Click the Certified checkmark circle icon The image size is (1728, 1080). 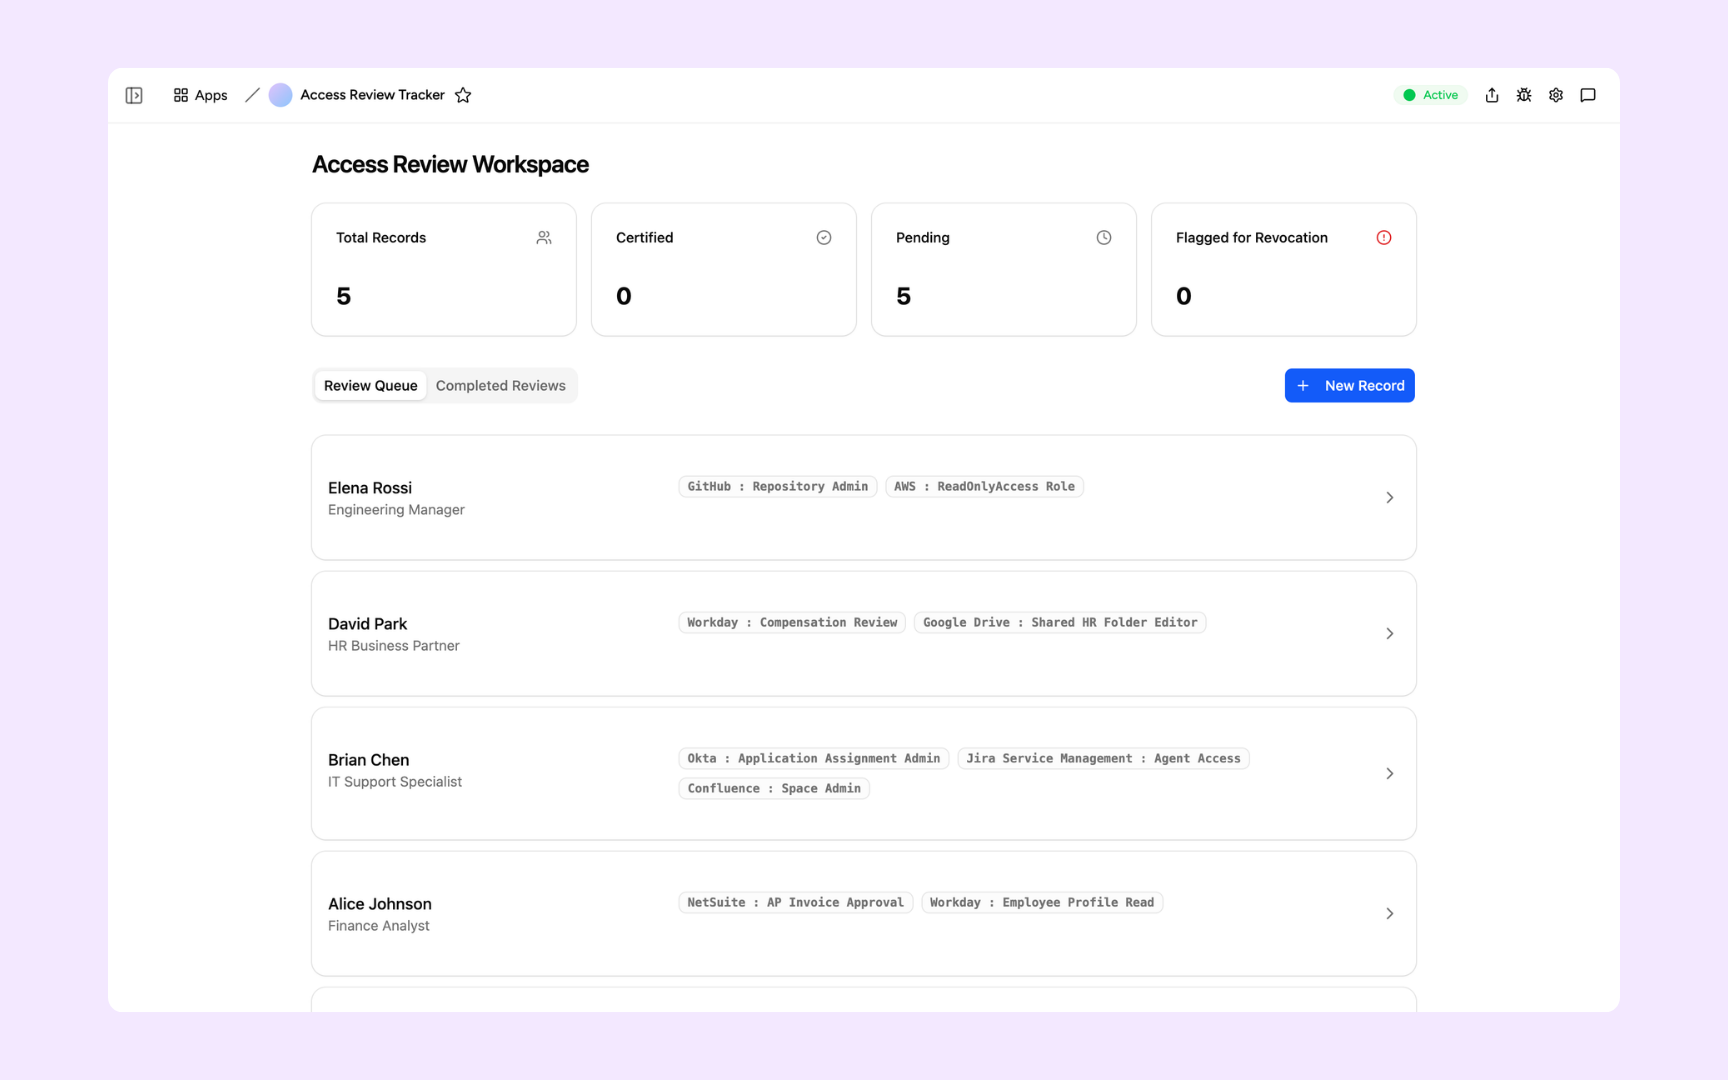click(824, 238)
